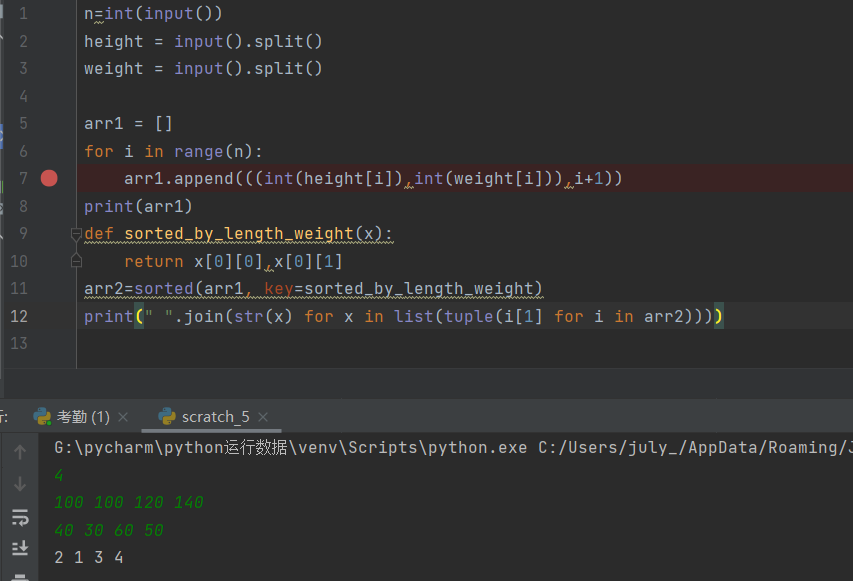Click the 'height = input().split()' line
Image resolution: width=853 pixels, height=581 pixels.
coord(203,41)
